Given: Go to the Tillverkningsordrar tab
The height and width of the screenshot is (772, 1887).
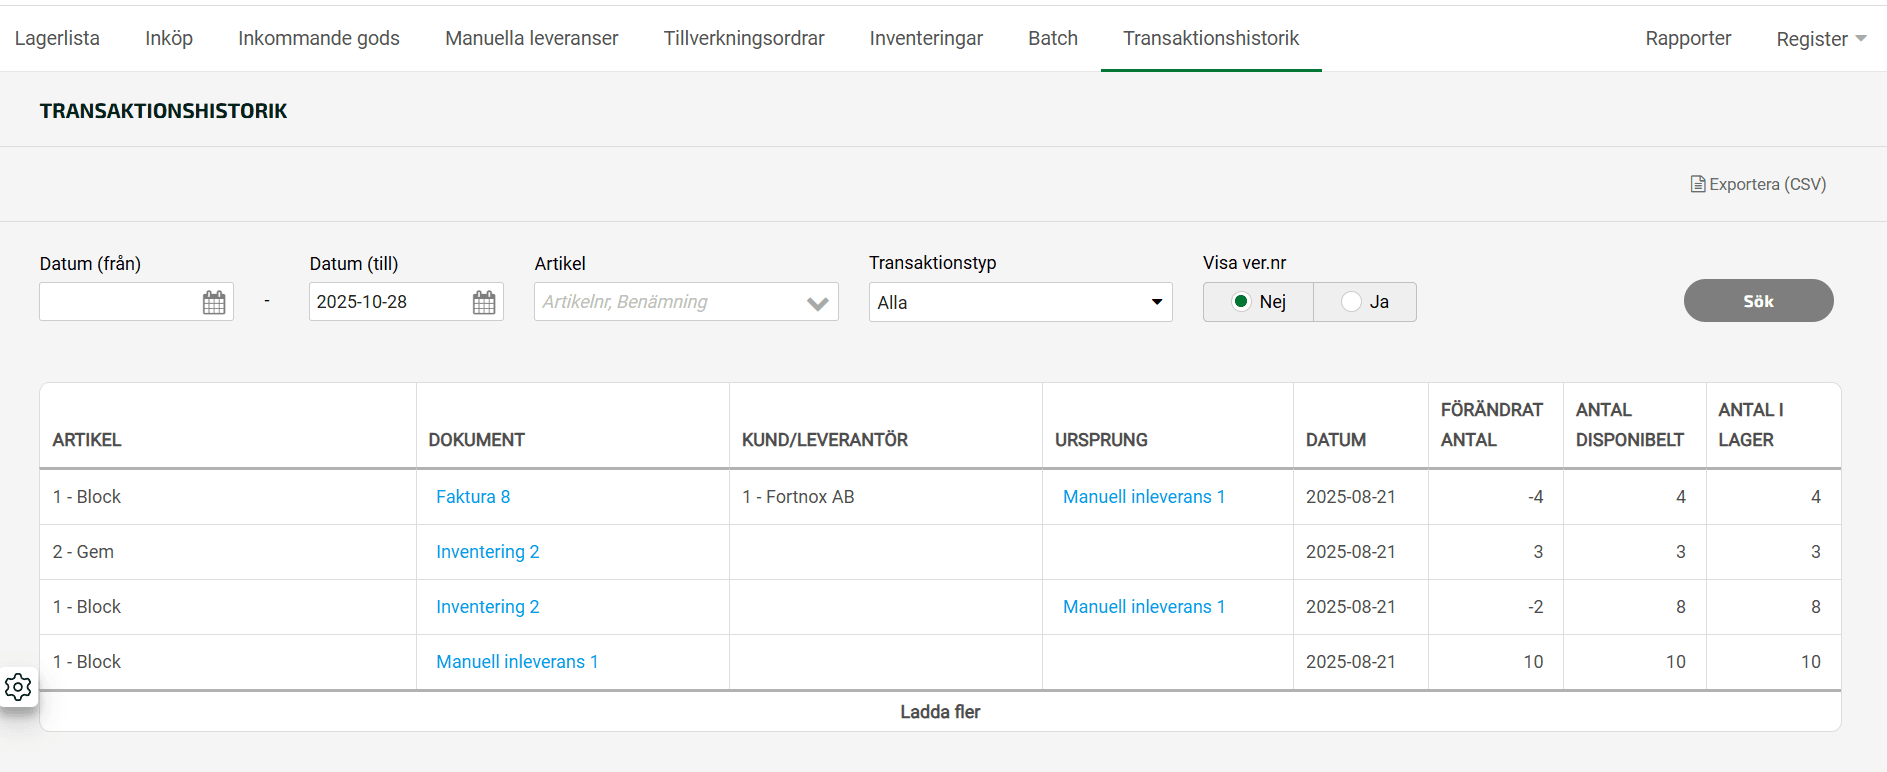Looking at the screenshot, I should click(743, 38).
